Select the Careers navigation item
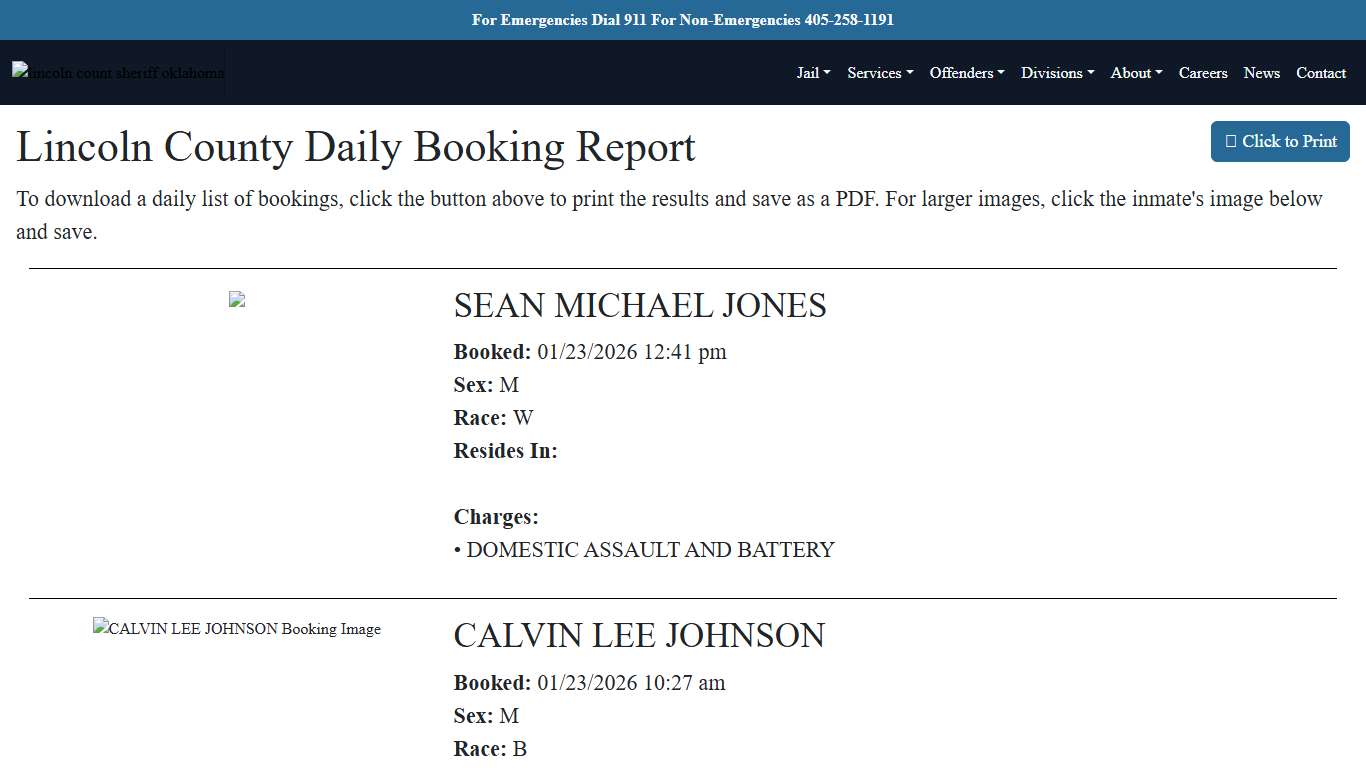1366x768 pixels. 1203,73
